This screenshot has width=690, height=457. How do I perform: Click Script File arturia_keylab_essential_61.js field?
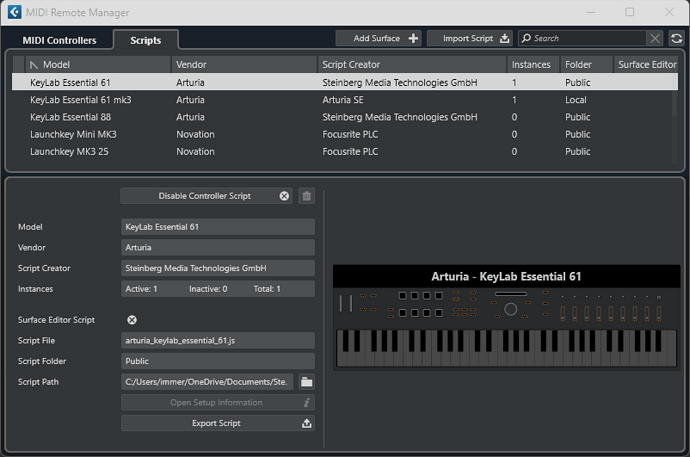coord(218,340)
